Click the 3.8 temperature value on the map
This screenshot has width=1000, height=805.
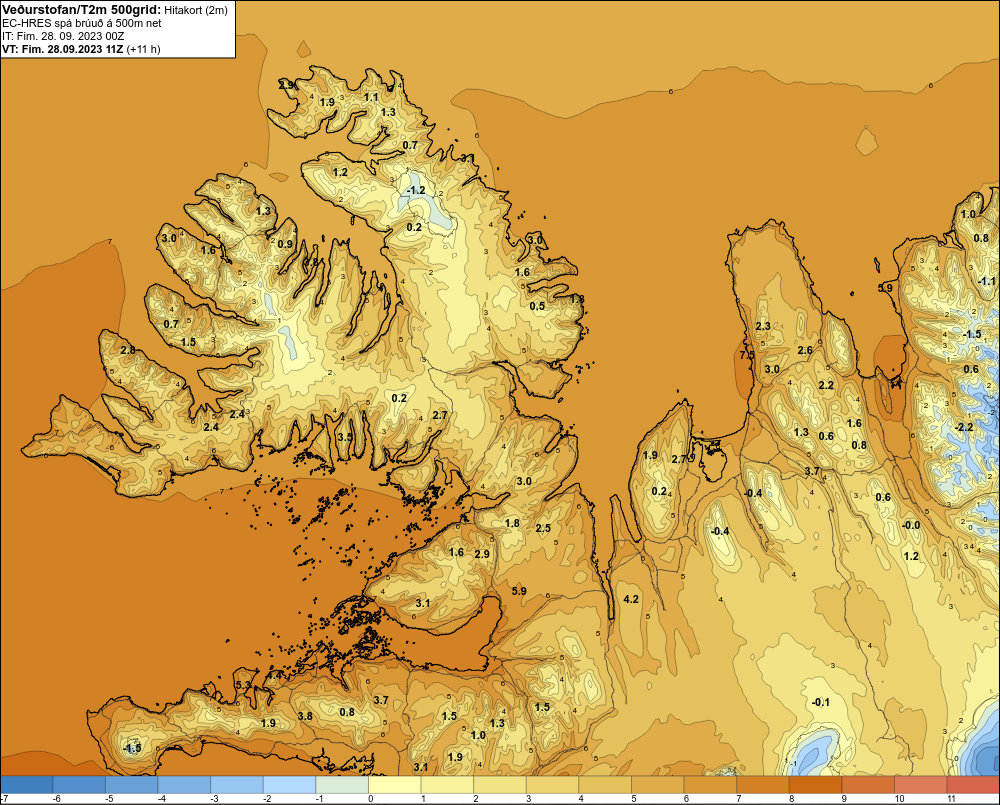click(x=305, y=716)
